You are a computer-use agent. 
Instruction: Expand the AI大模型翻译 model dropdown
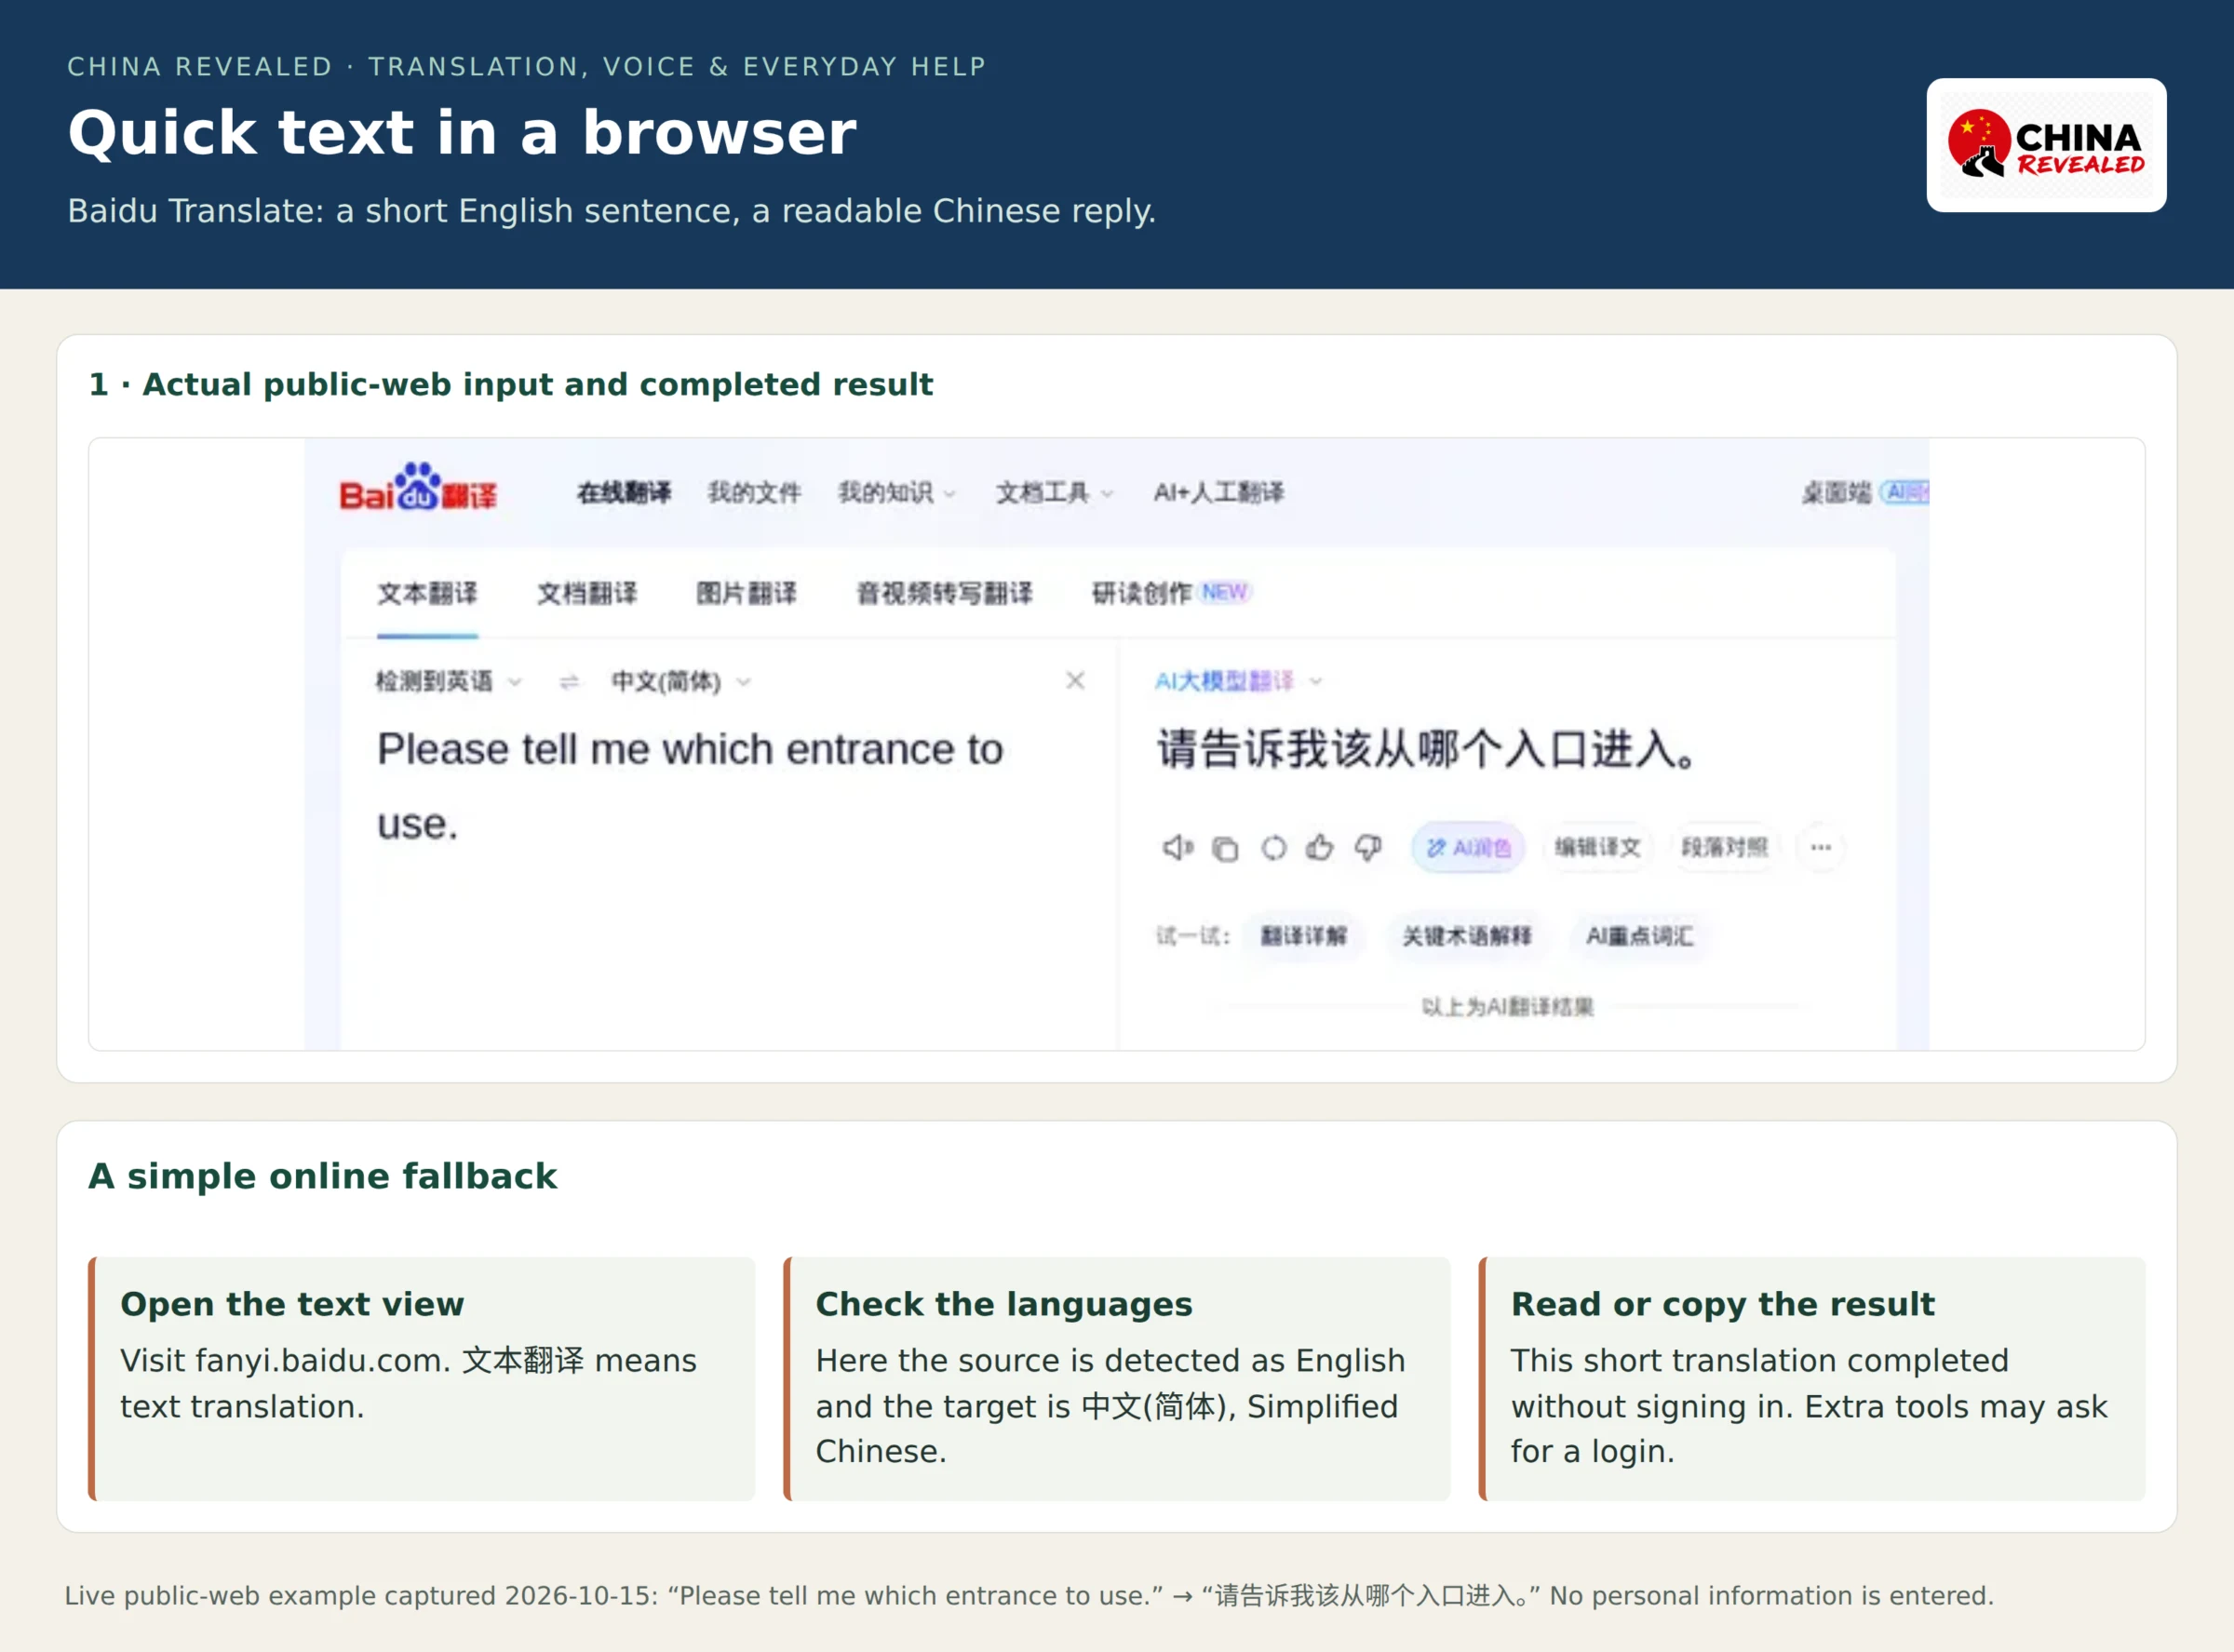click(1238, 682)
